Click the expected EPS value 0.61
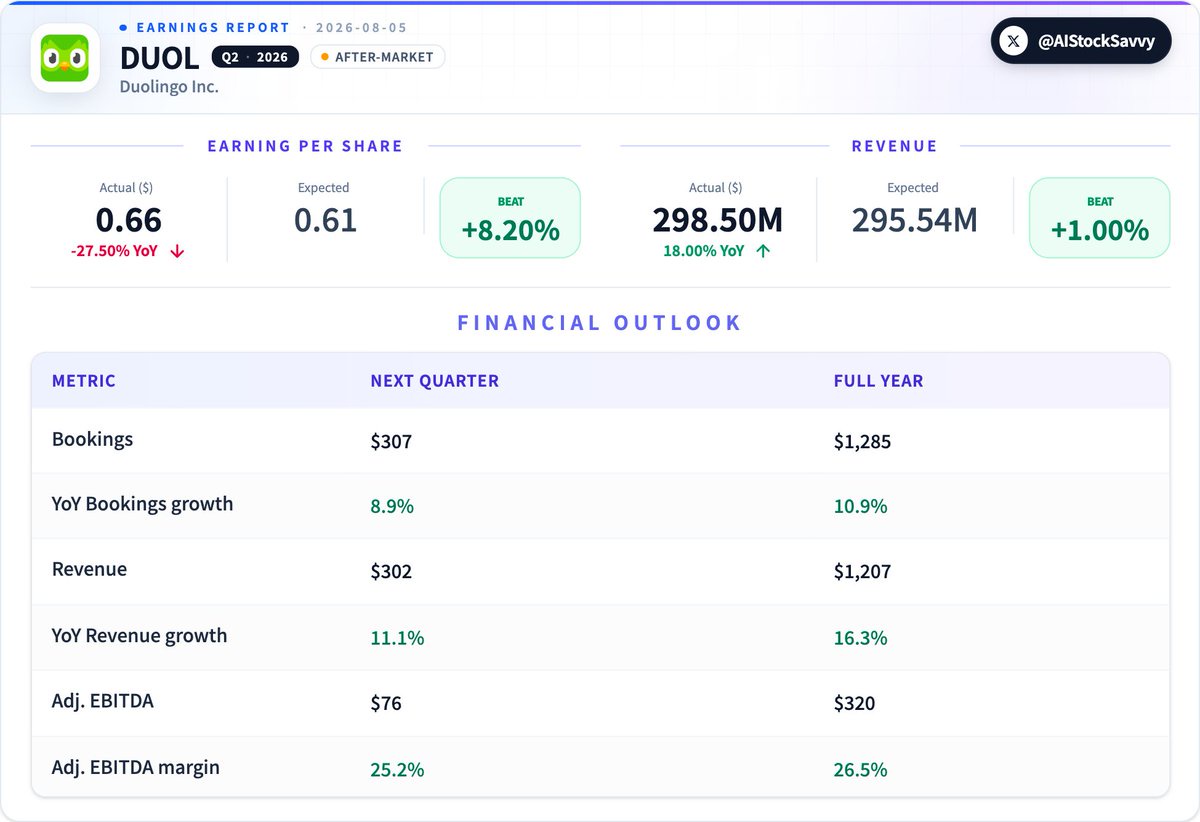The height and width of the screenshot is (822, 1200). [325, 220]
